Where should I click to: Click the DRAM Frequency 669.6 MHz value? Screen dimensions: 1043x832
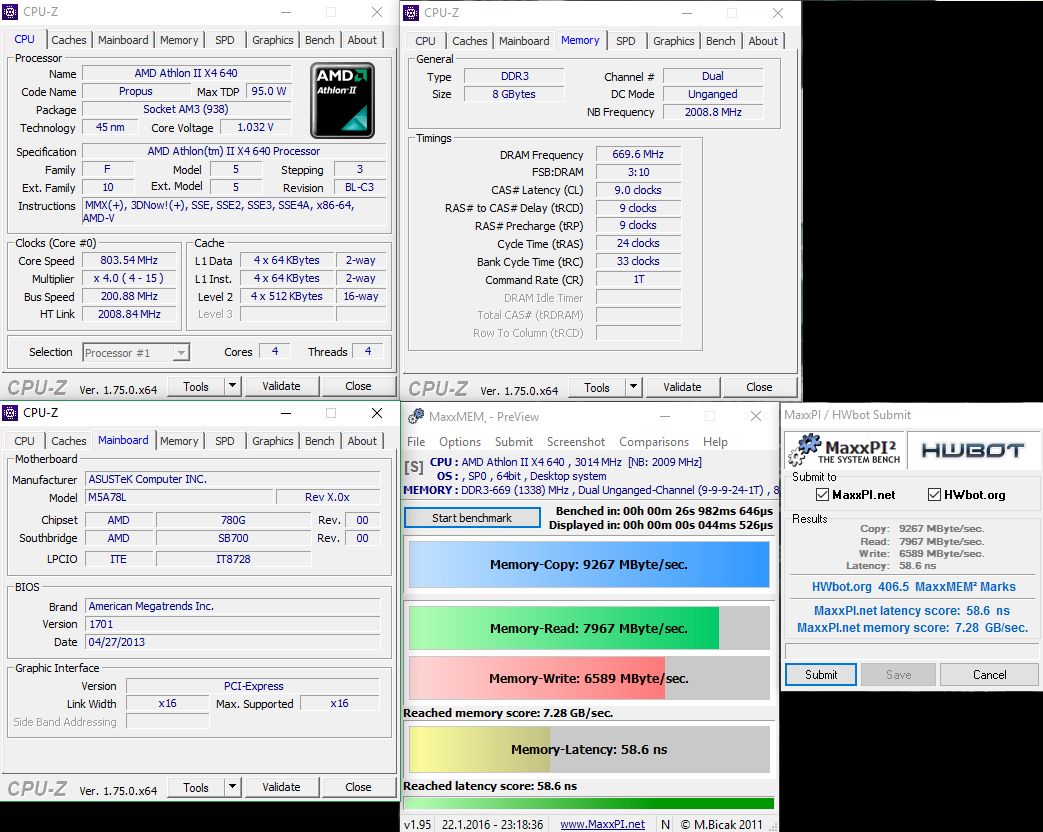point(638,154)
